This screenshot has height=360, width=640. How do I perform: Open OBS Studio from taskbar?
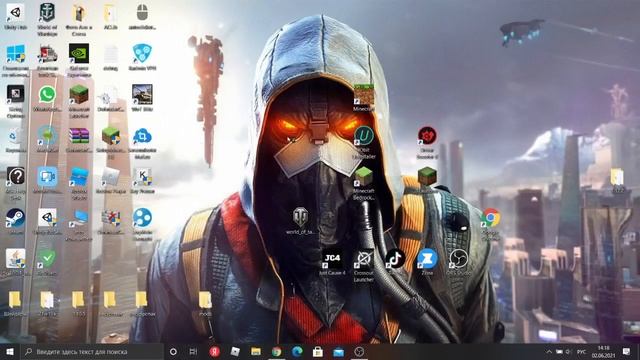pyautogui.click(x=359, y=351)
